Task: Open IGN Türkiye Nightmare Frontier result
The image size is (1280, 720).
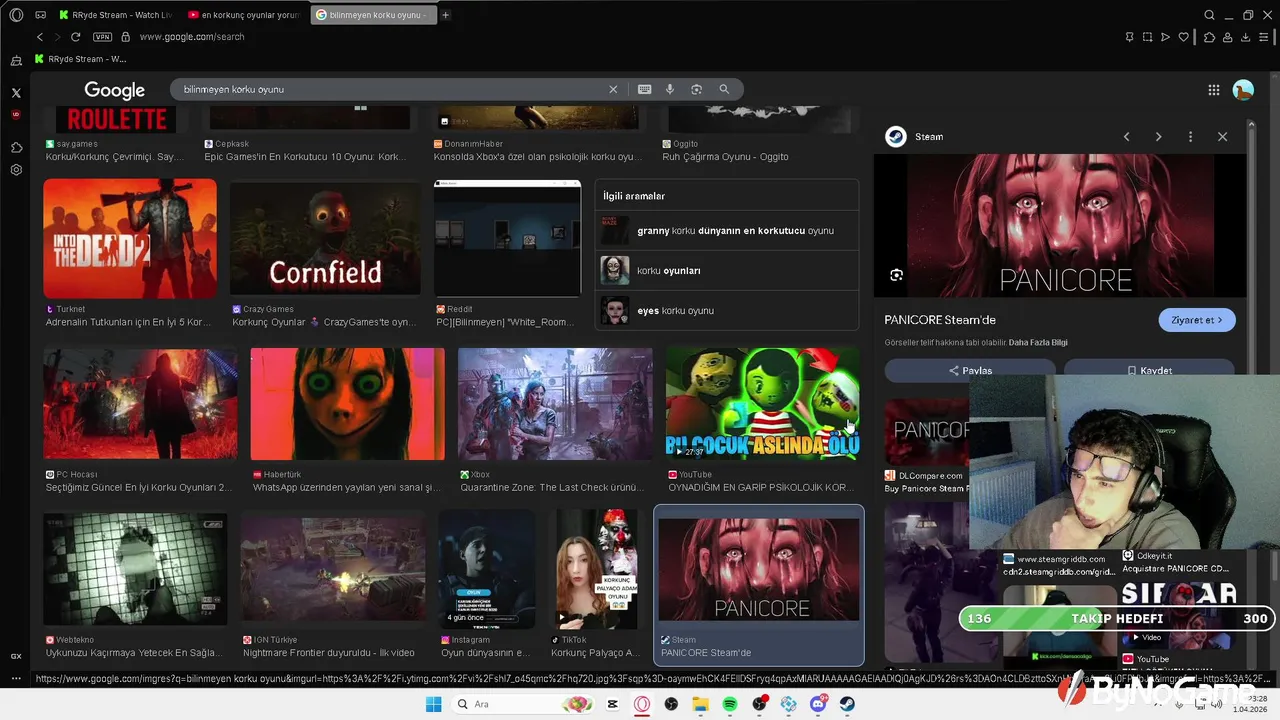Action: click(333, 569)
